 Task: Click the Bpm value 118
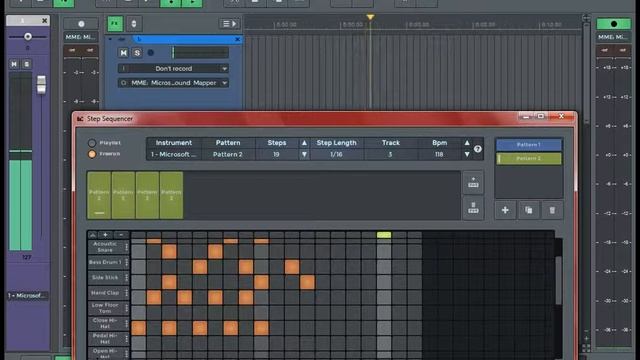pyautogui.click(x=439, y=154)
